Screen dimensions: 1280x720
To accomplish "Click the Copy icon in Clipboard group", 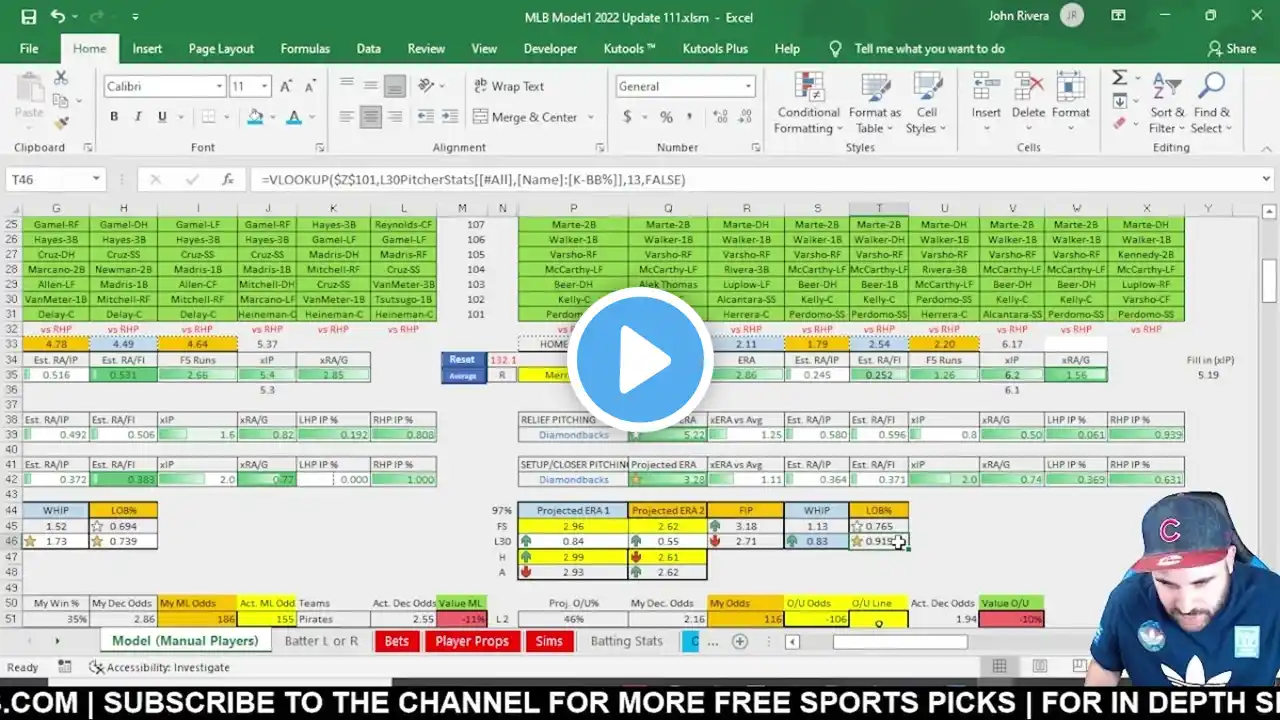I will (x=61, y=100).
